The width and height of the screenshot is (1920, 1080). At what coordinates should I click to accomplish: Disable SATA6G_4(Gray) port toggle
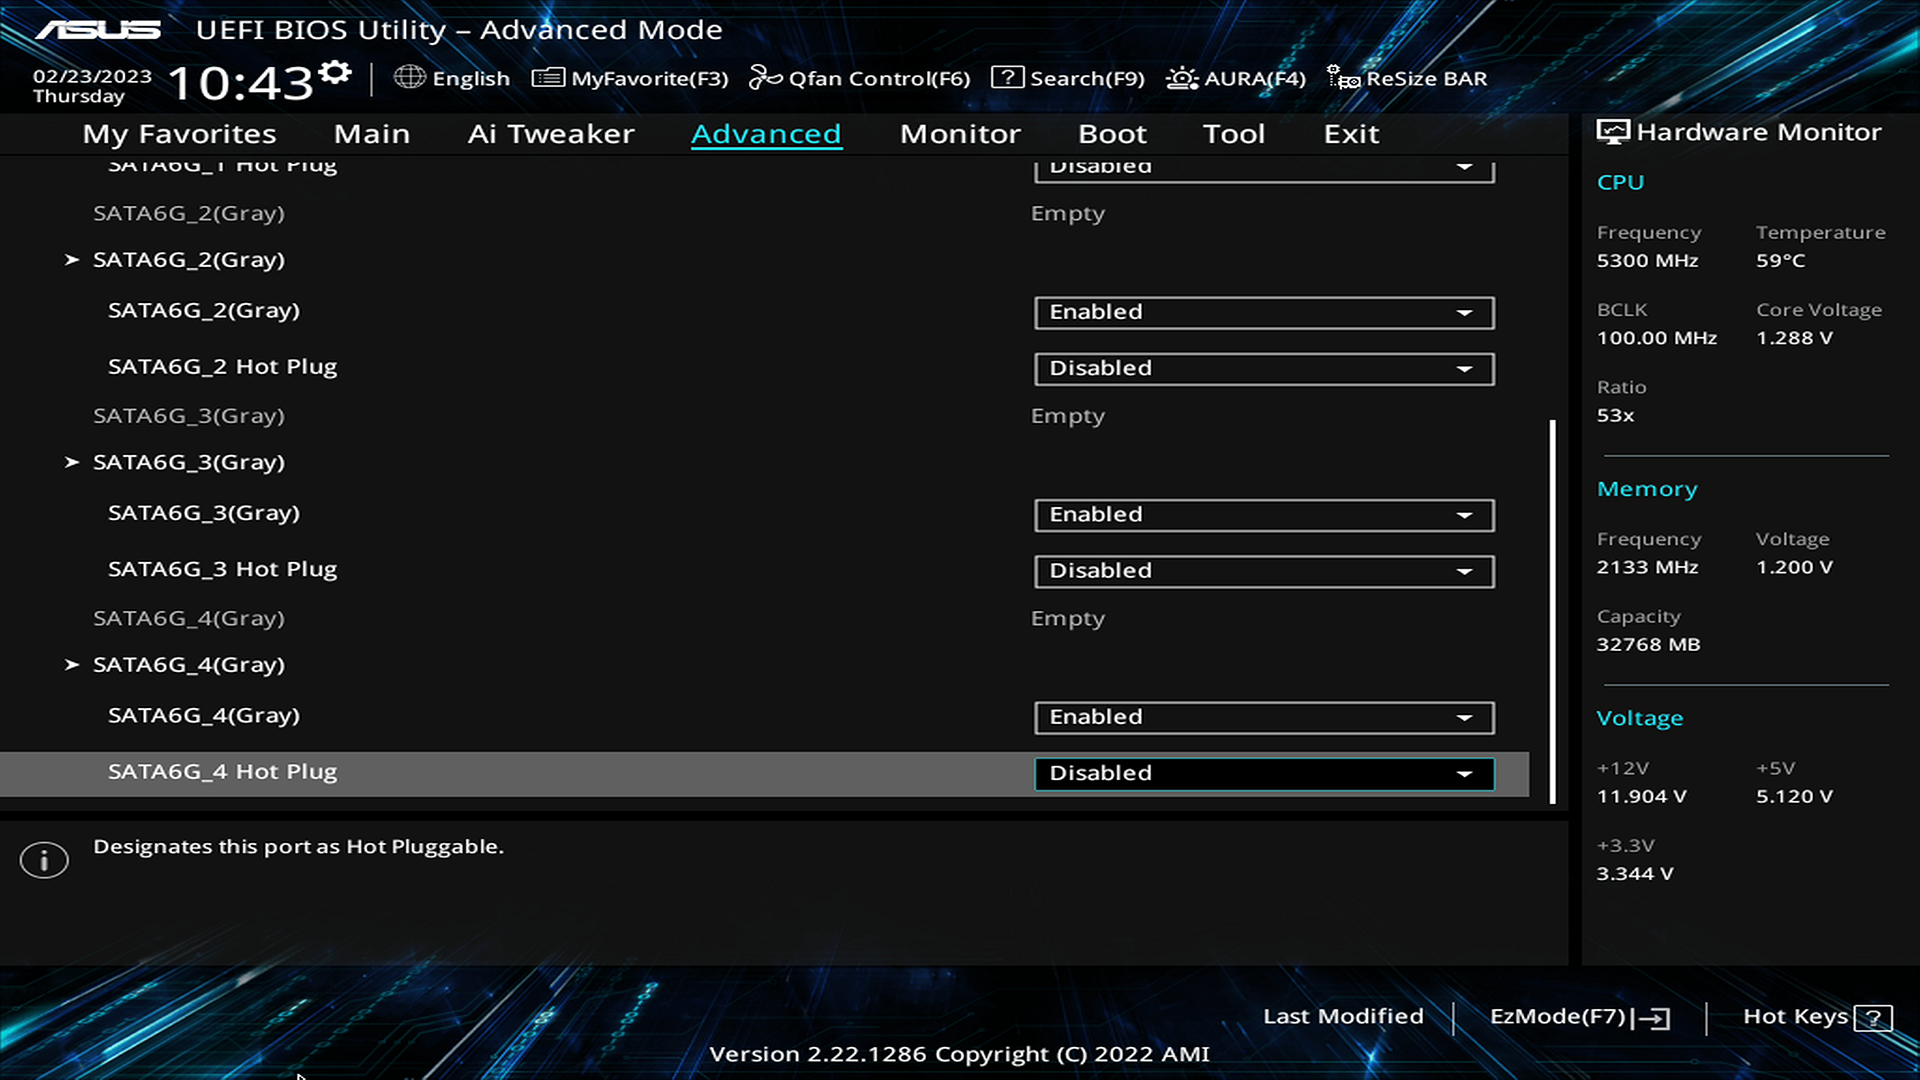pyautogui.click(x=1261, y=715)
